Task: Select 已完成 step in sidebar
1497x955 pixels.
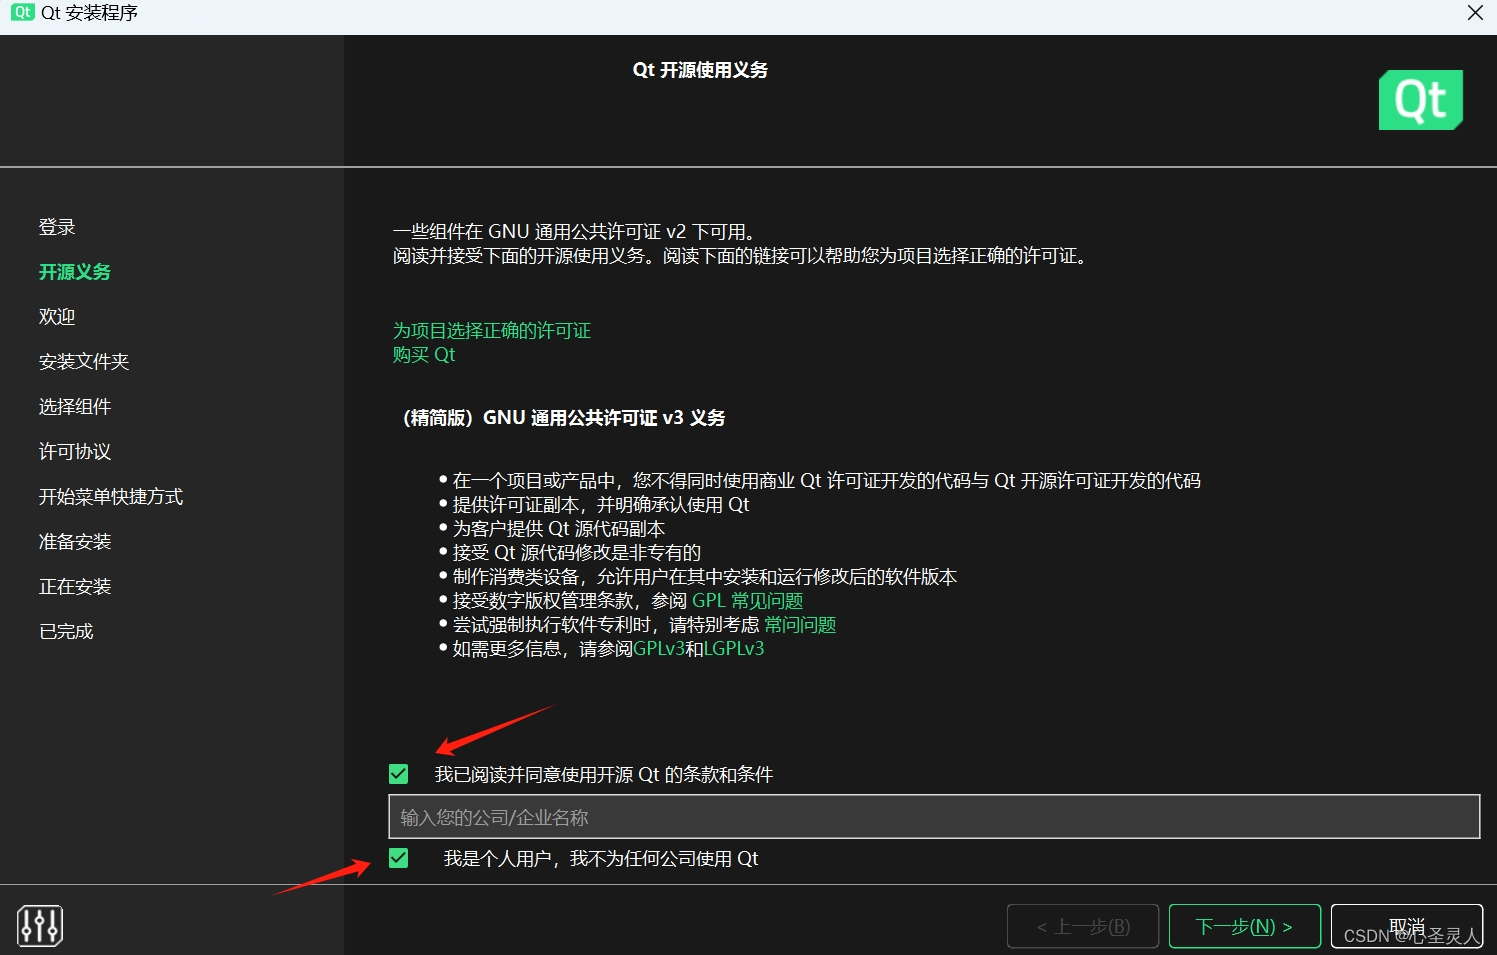Action: pos(65,631)
